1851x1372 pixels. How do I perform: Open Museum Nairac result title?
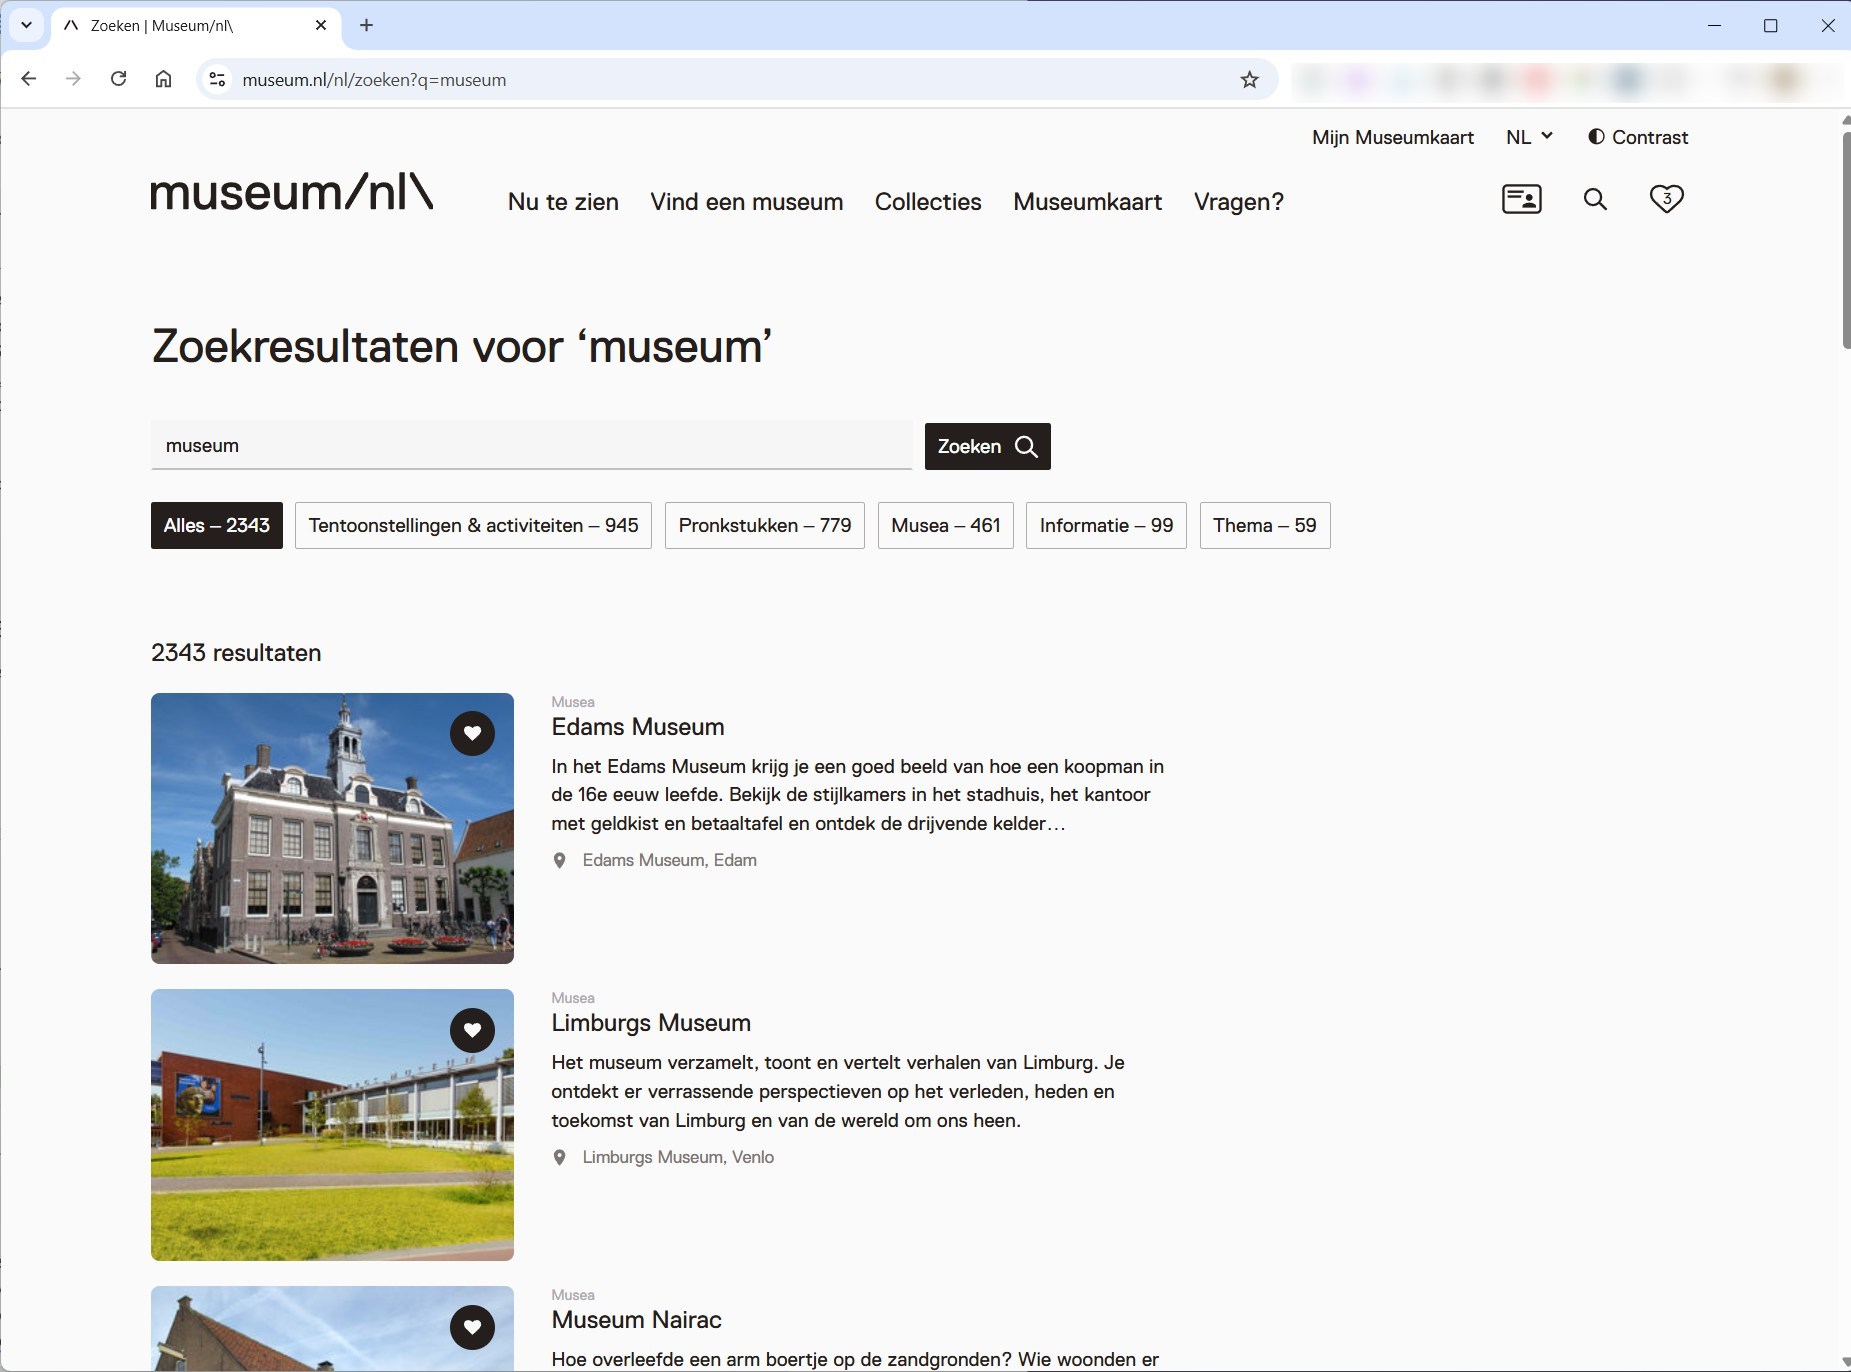point(637,1320)
